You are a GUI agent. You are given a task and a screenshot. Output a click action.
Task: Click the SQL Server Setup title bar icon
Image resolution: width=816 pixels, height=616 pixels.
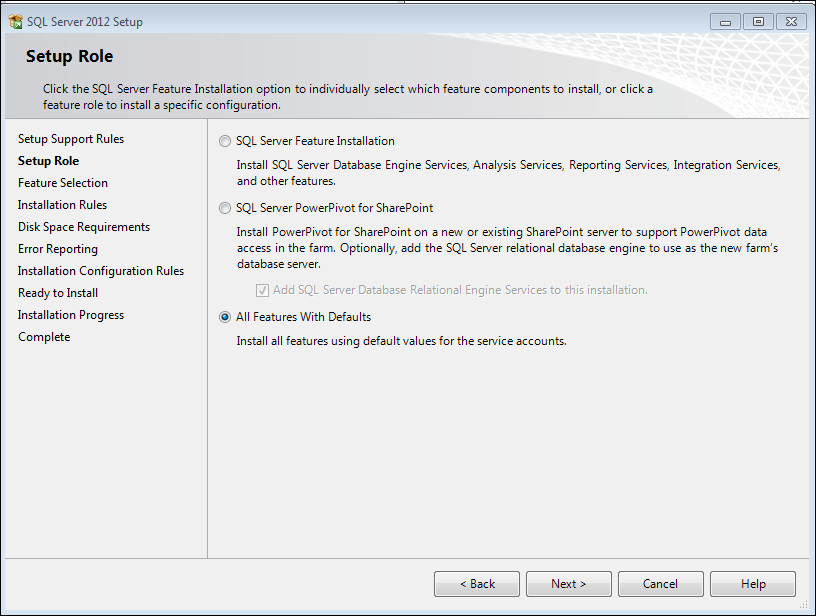pos(15,22)
